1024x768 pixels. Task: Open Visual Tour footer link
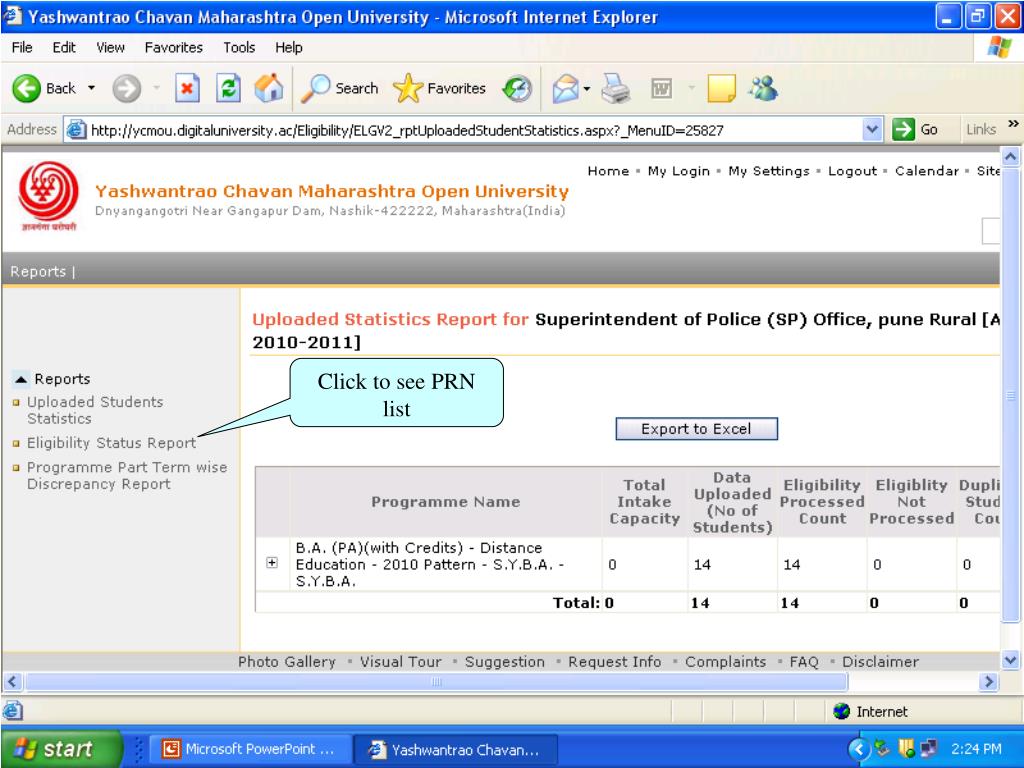coord(400,662)
